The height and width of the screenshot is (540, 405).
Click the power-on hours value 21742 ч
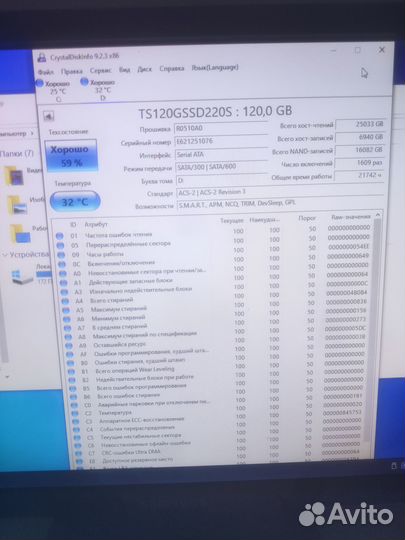tap(359, 175)
